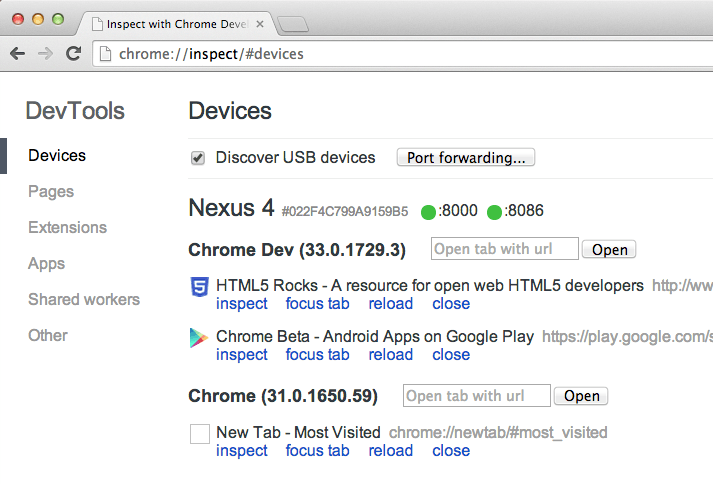Switch to the Extensions section

67,227
